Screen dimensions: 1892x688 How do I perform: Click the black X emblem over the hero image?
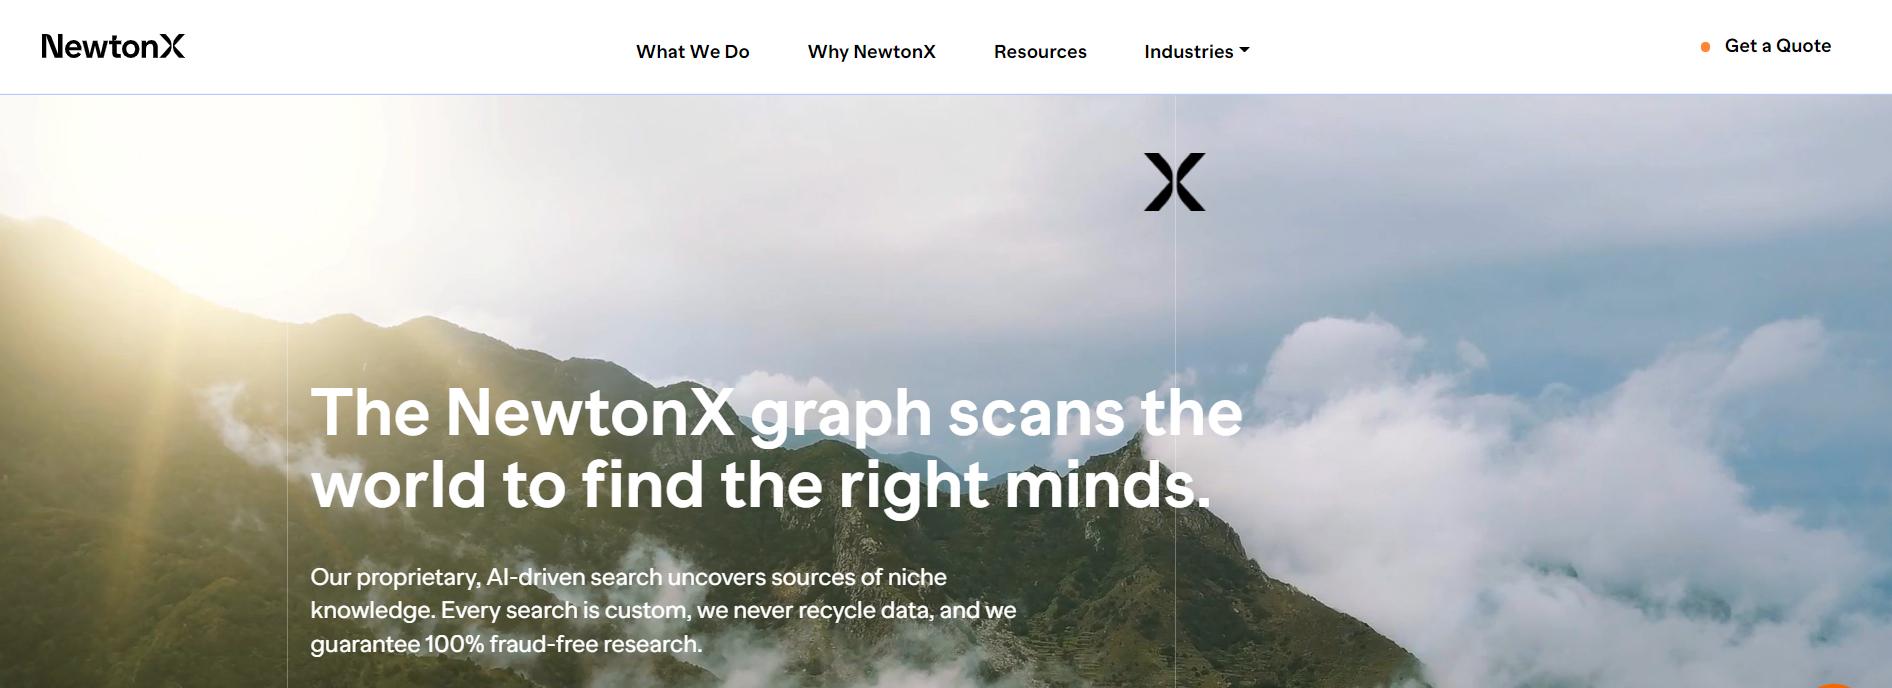(x=1175, y=182)
